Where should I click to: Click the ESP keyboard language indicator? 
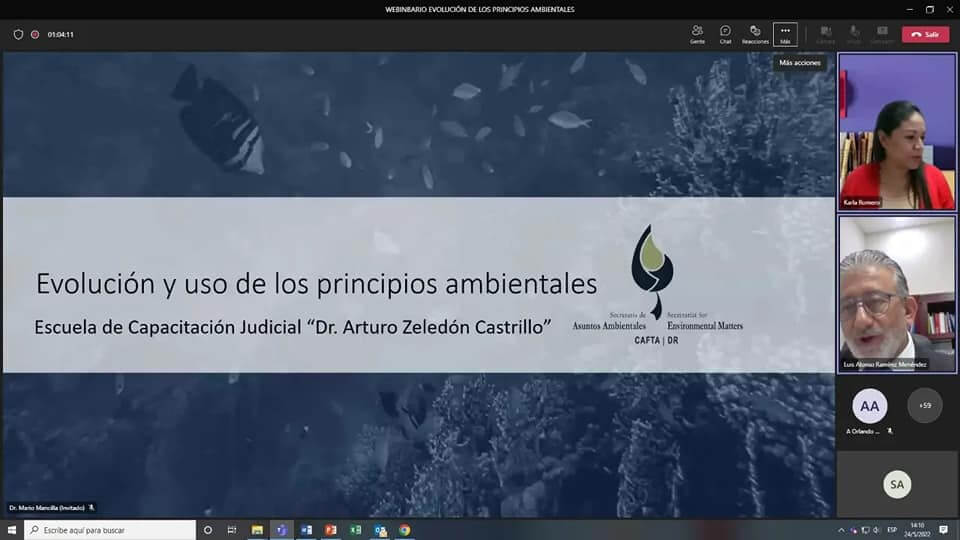pos(892,530)
